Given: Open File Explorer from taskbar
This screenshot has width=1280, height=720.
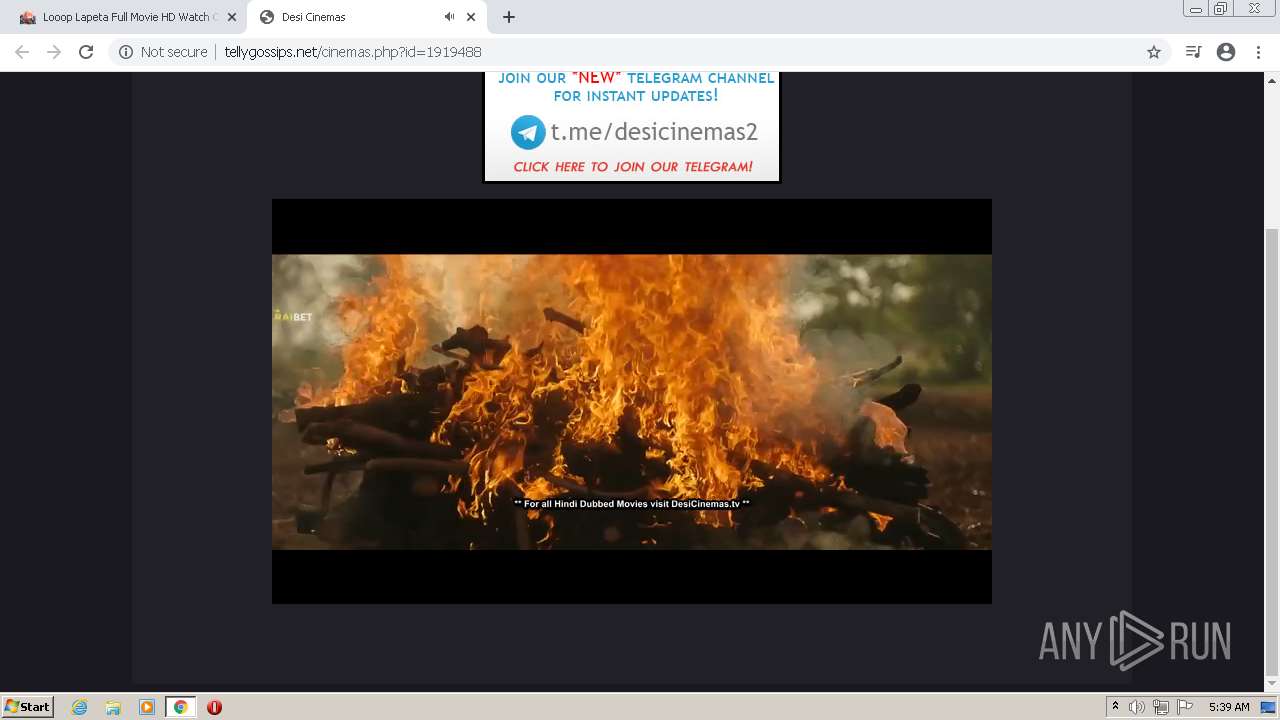Looking at the screenshot, I should click(x=113, y=707).
